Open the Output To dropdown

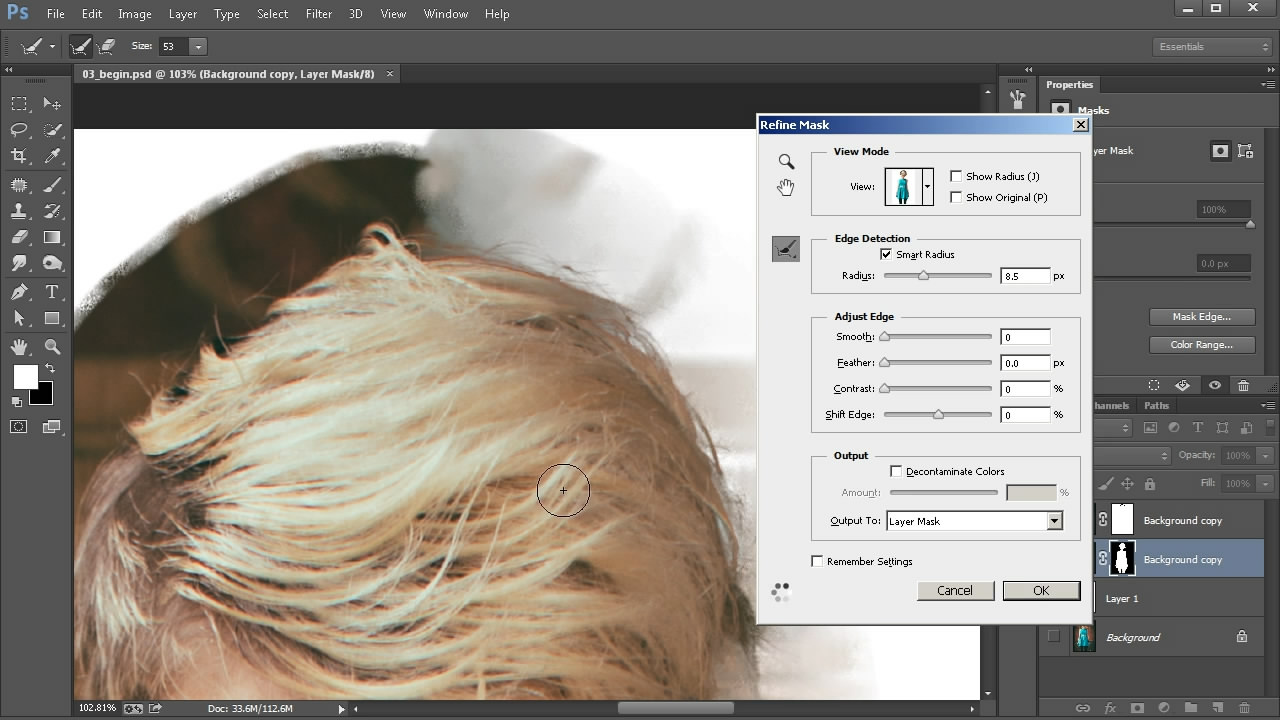point(1053,521)
